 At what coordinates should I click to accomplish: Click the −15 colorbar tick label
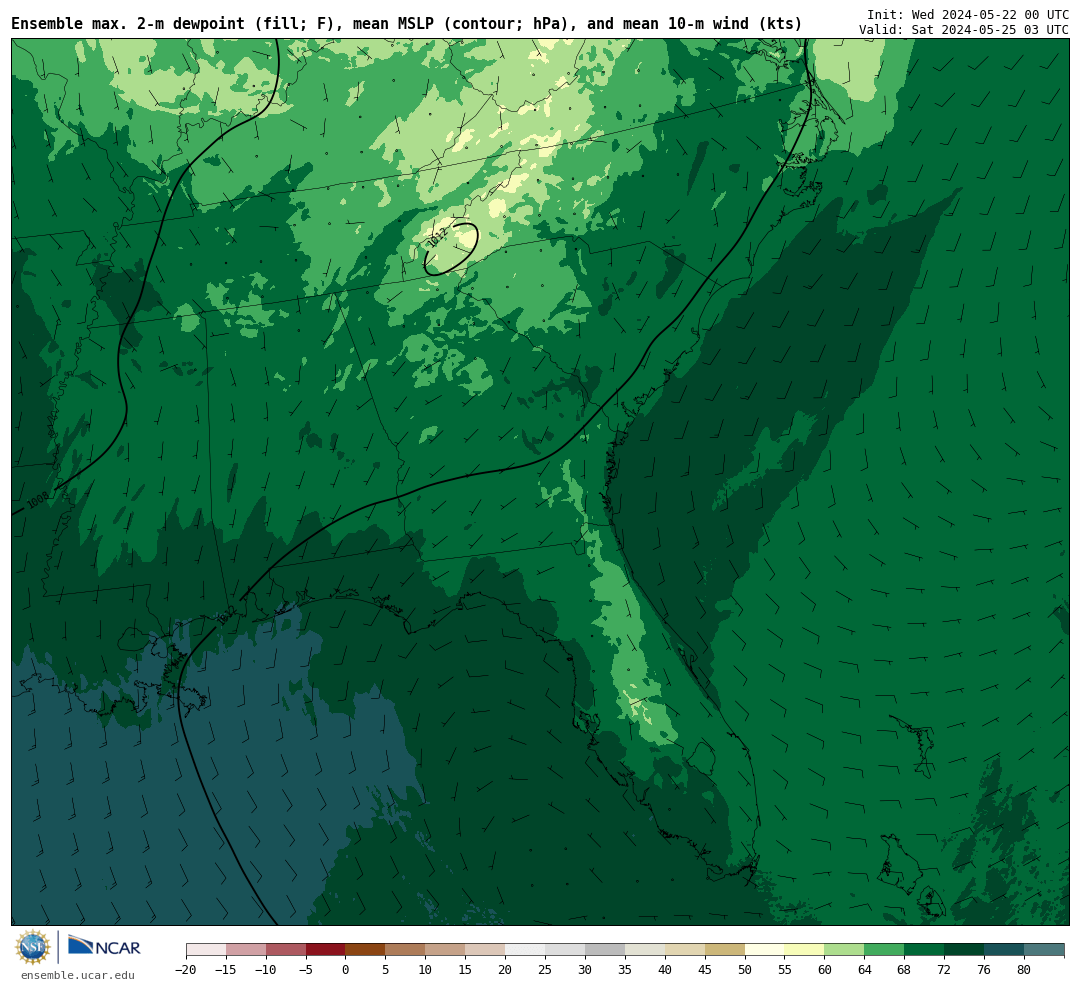226,969
